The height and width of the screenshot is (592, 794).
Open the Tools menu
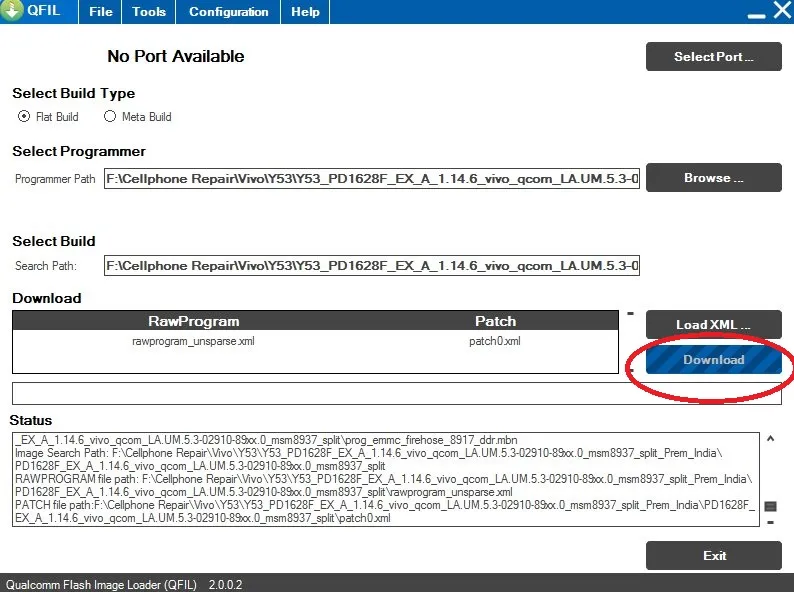(148, 12)
